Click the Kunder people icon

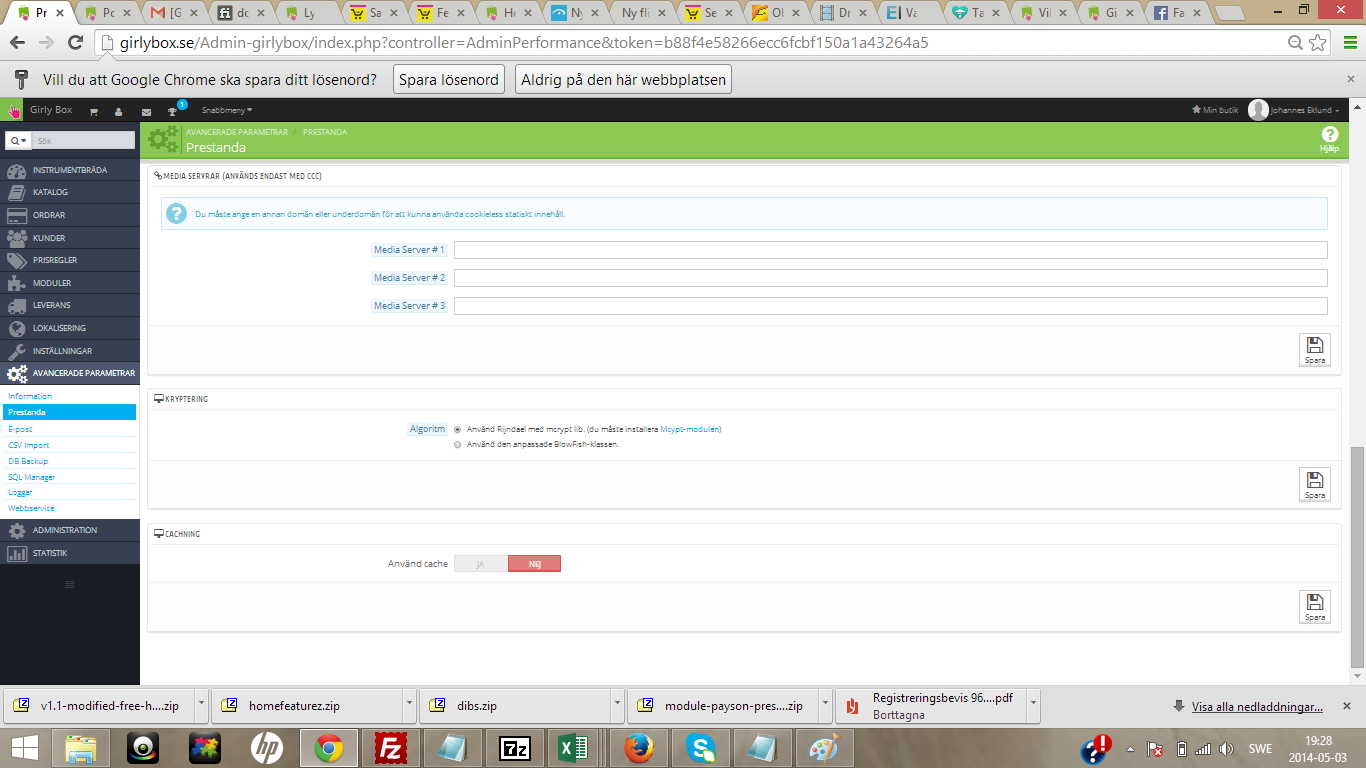tap(16, 238)
